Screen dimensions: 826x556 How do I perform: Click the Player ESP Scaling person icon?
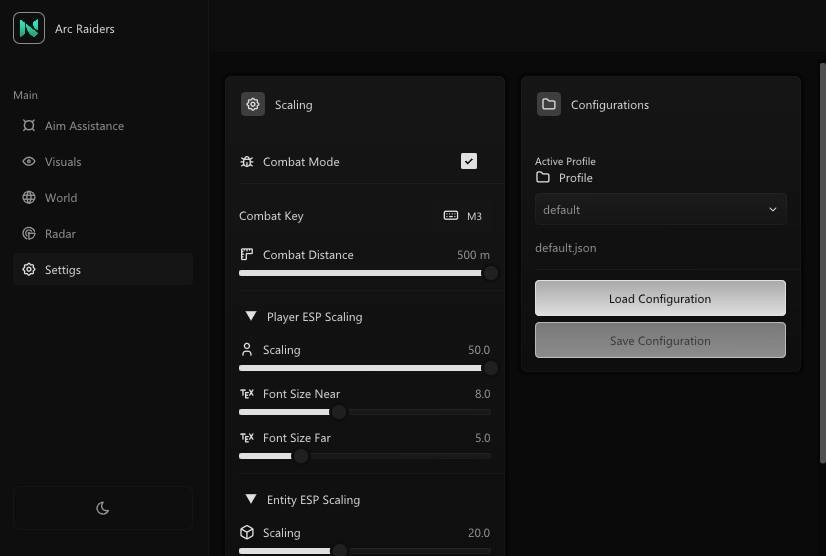pyautogui.click(x=247, y=350)
